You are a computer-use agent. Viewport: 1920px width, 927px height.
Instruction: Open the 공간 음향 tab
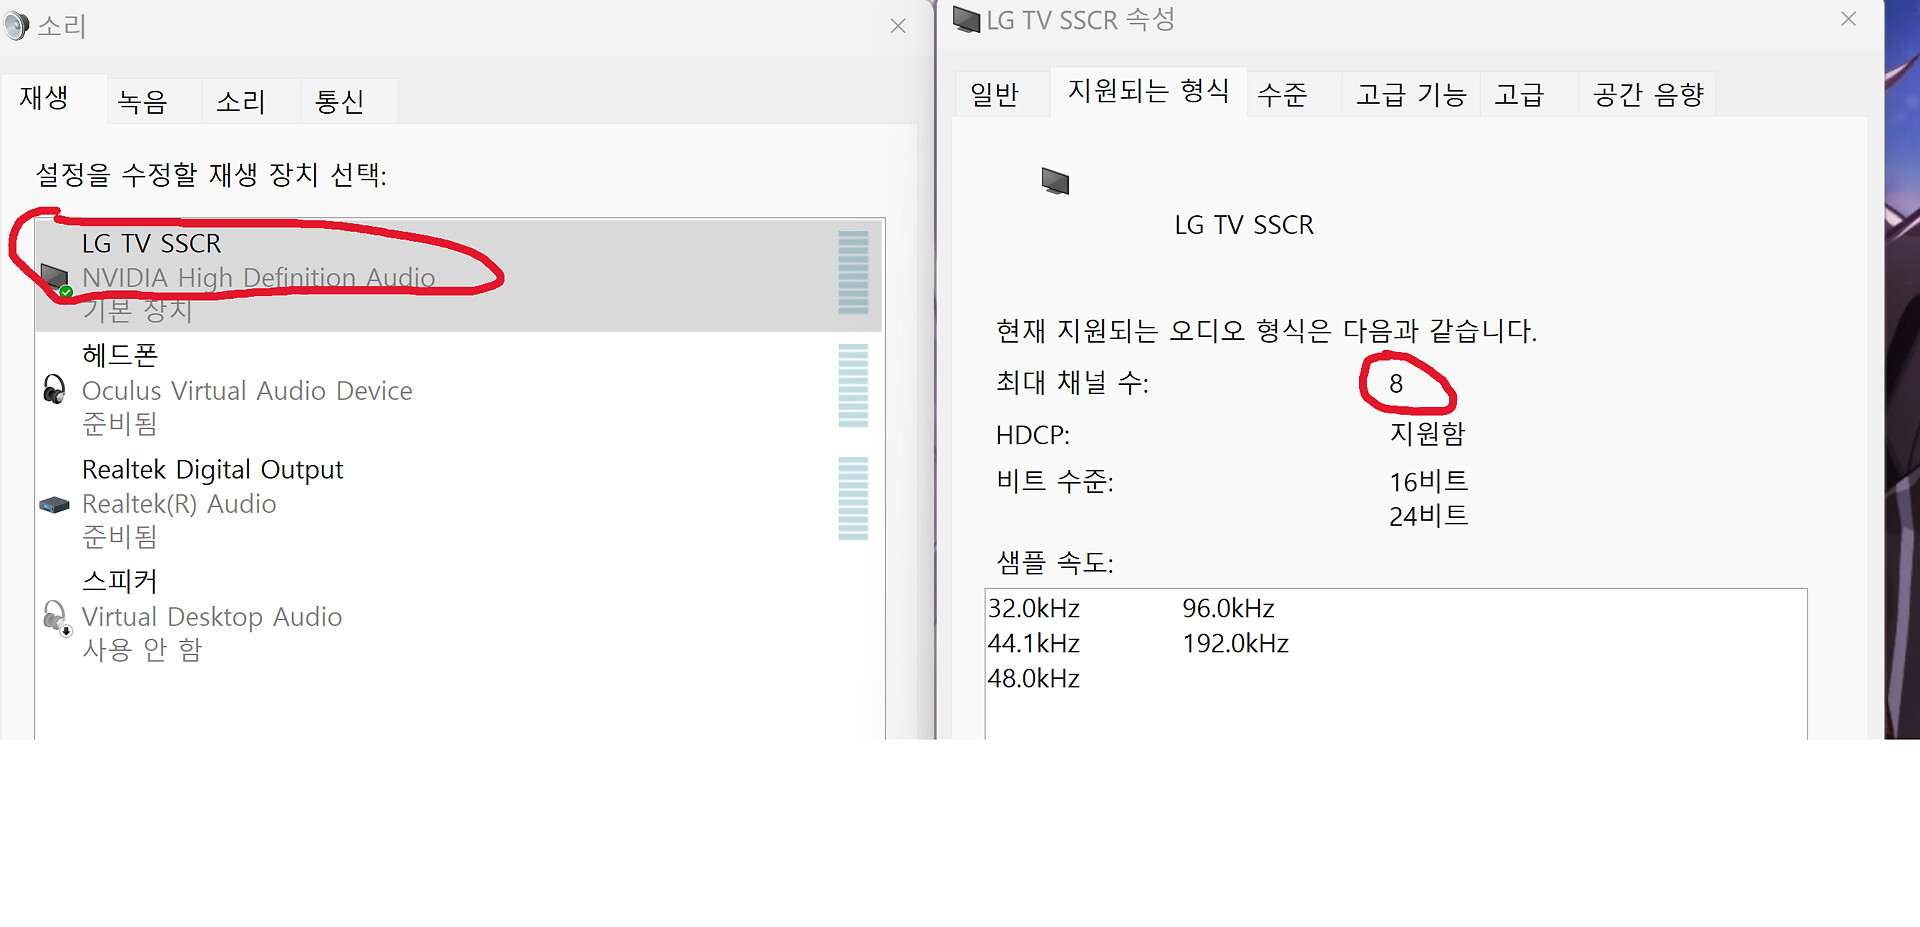(1648, 94)
